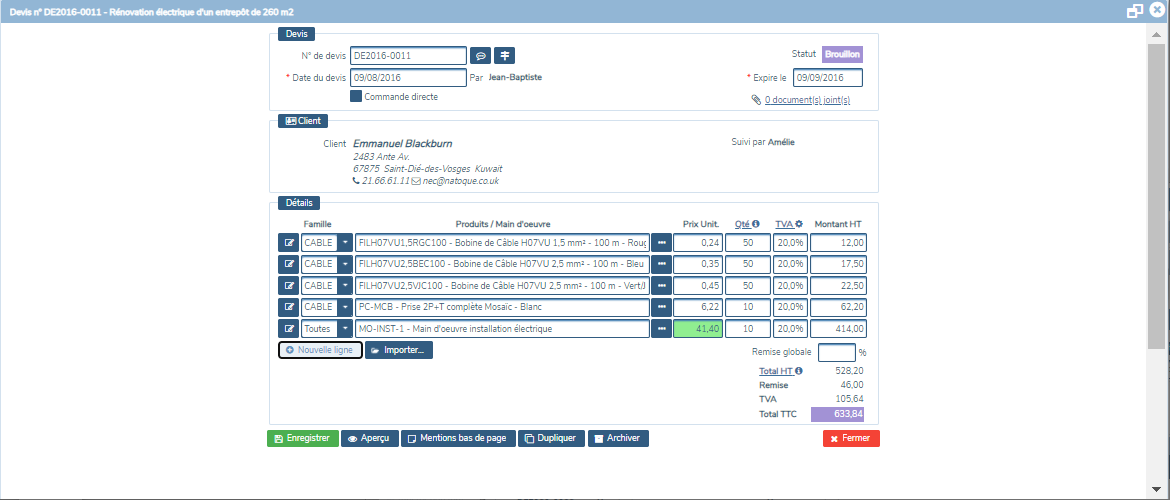Click the Remise globale percentage field

pyautogui.click(x=836, y=352)
